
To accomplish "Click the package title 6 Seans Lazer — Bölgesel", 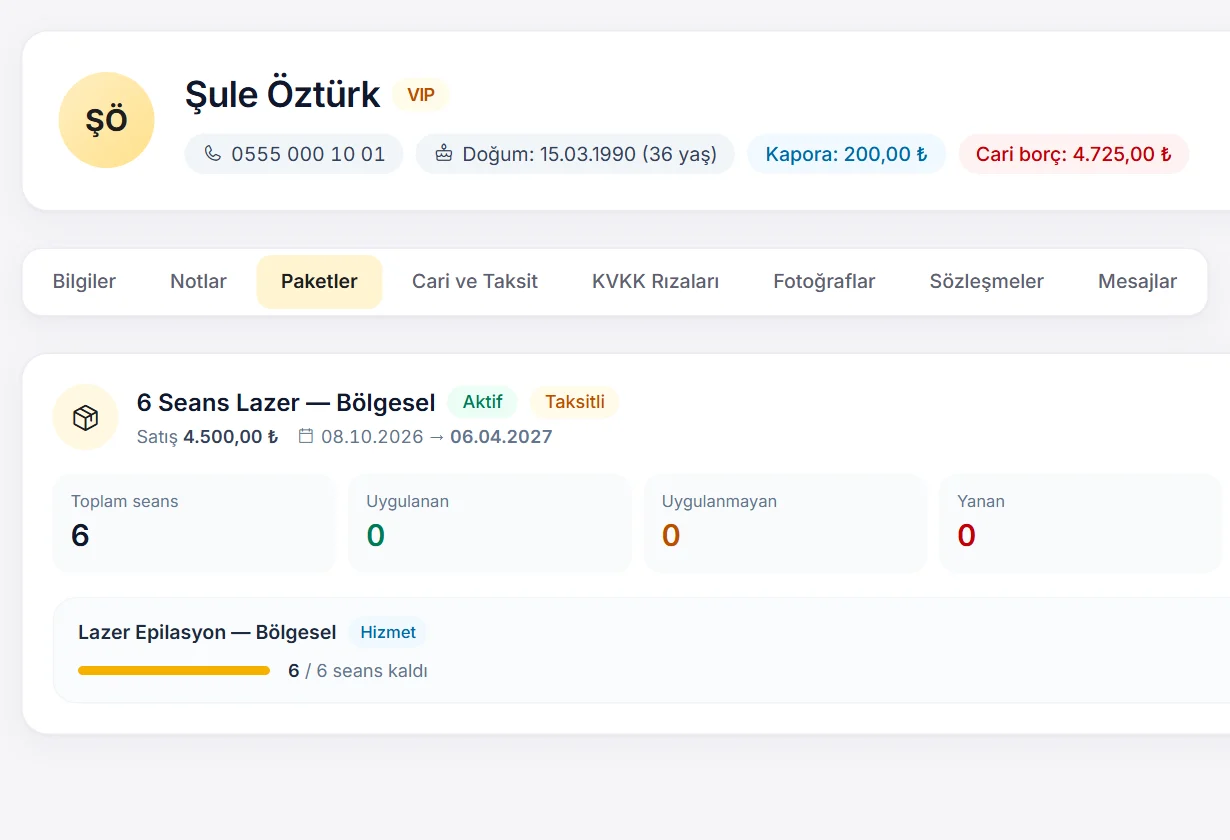I will [x=286, y=402].
